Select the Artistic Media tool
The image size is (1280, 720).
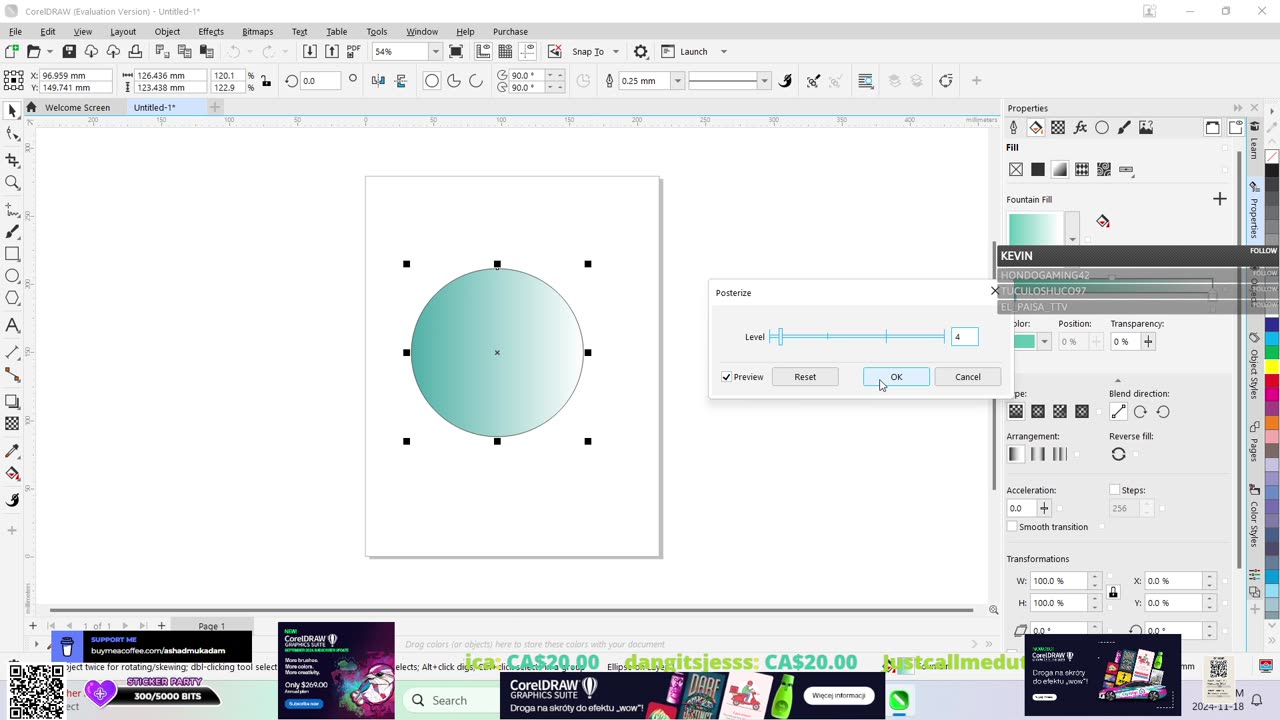[x=12, y=232]
